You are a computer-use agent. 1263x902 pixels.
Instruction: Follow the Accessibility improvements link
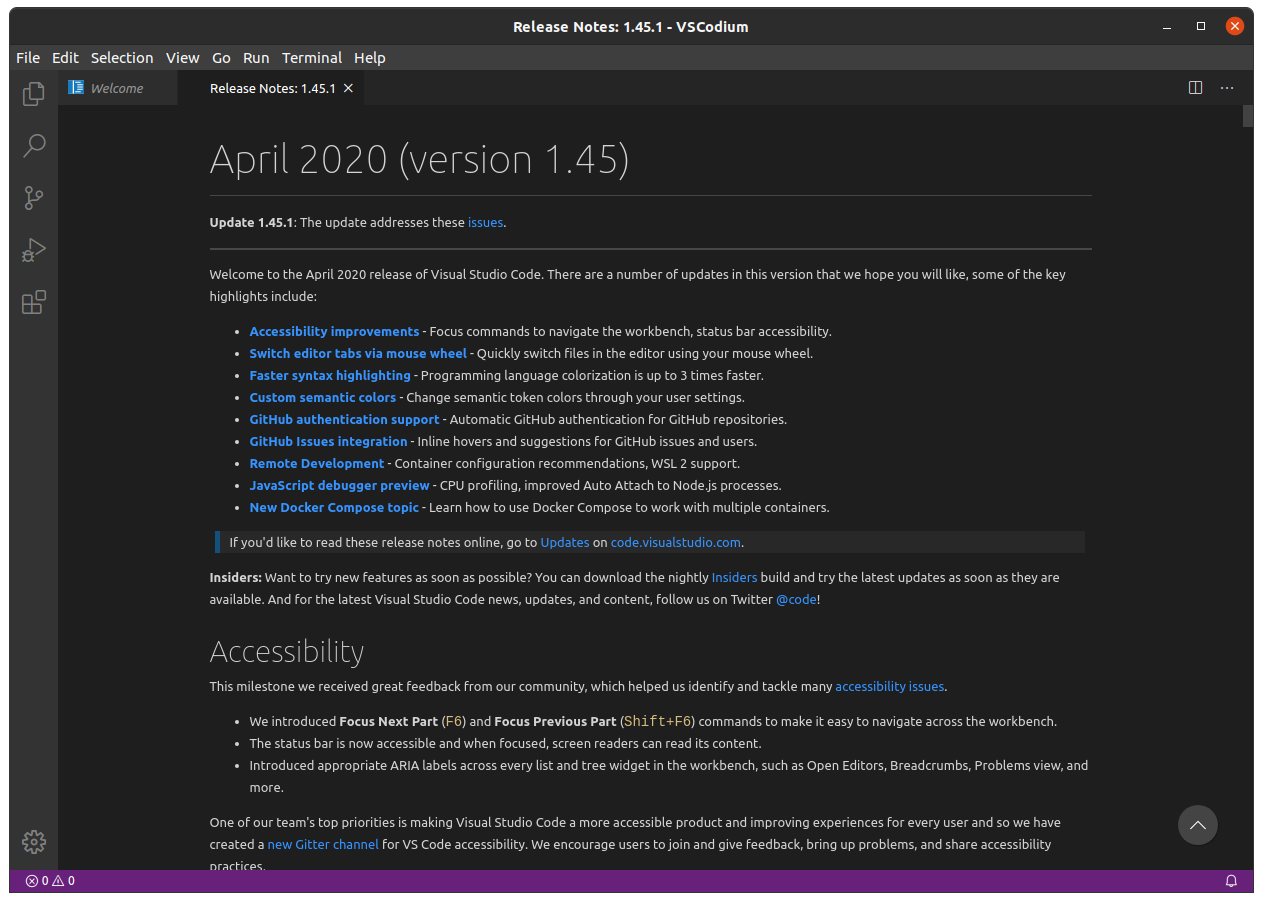(x=334, y=331)
